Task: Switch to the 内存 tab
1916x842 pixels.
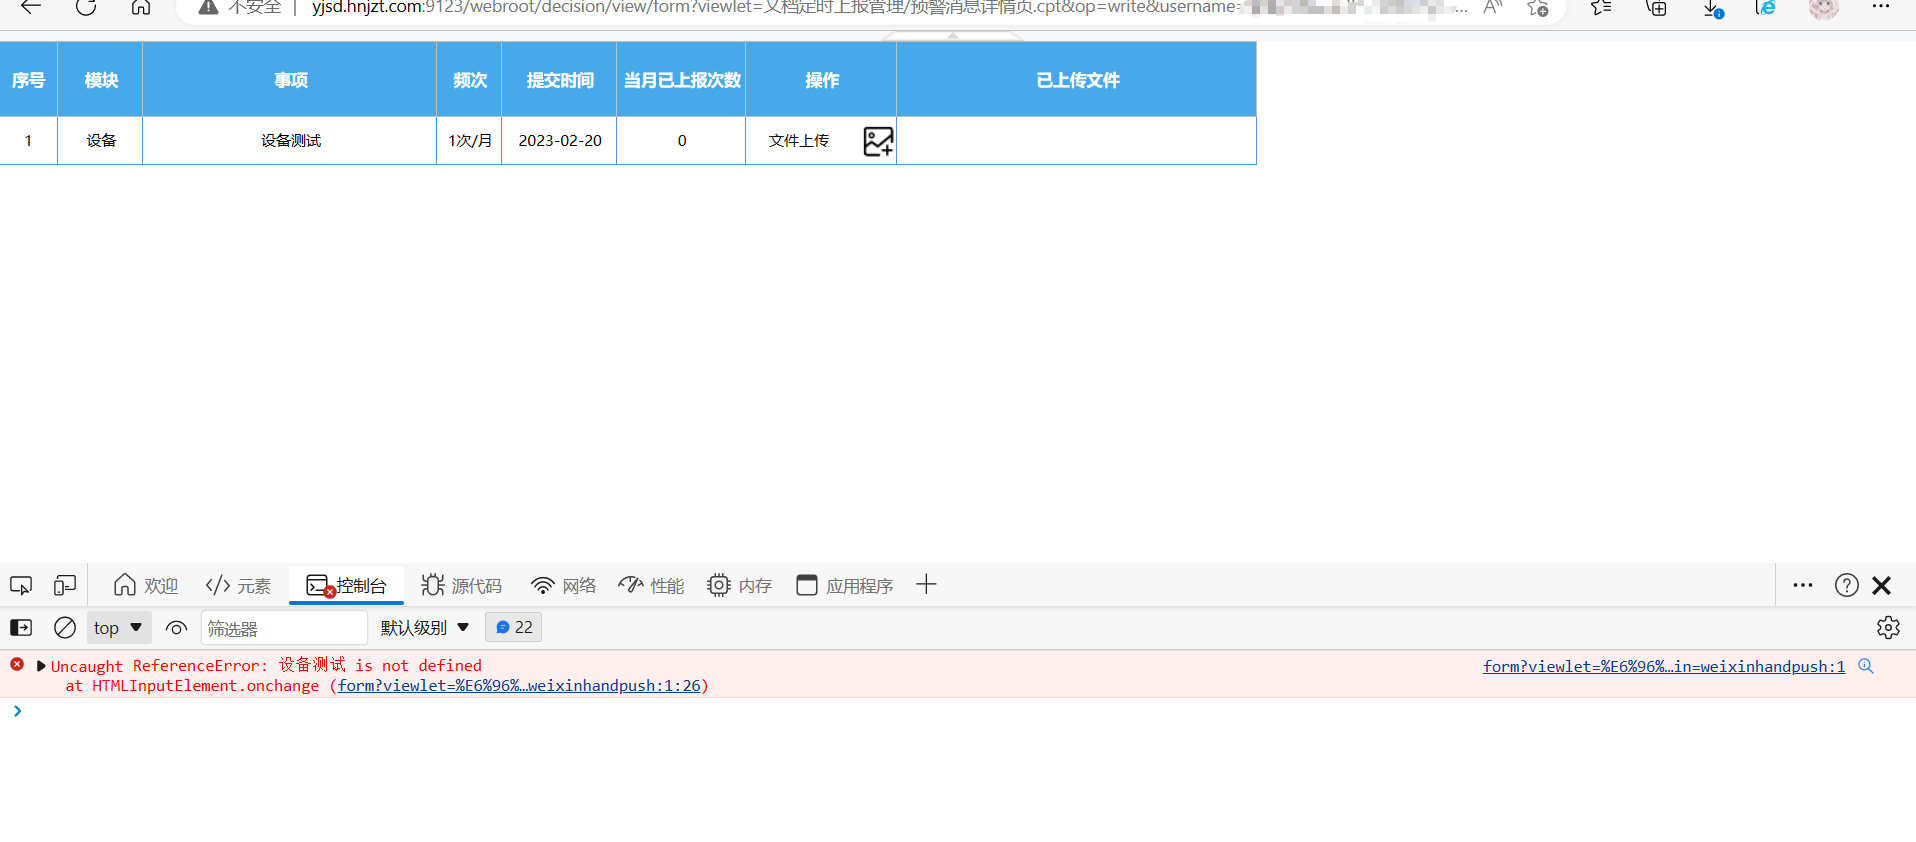Action: coord(740,585)
